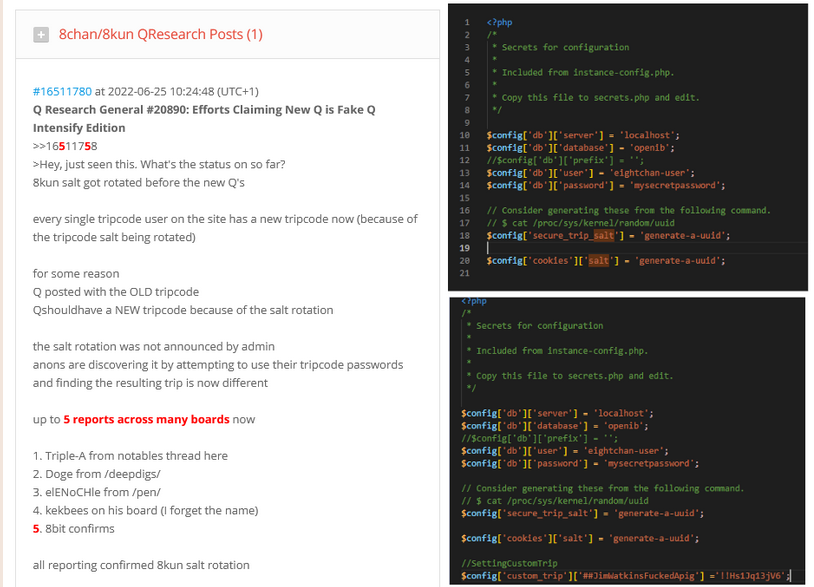
Task: Open the 8chan/8kun QResearch Posts (1) heading
Action: tap(160, 34)
